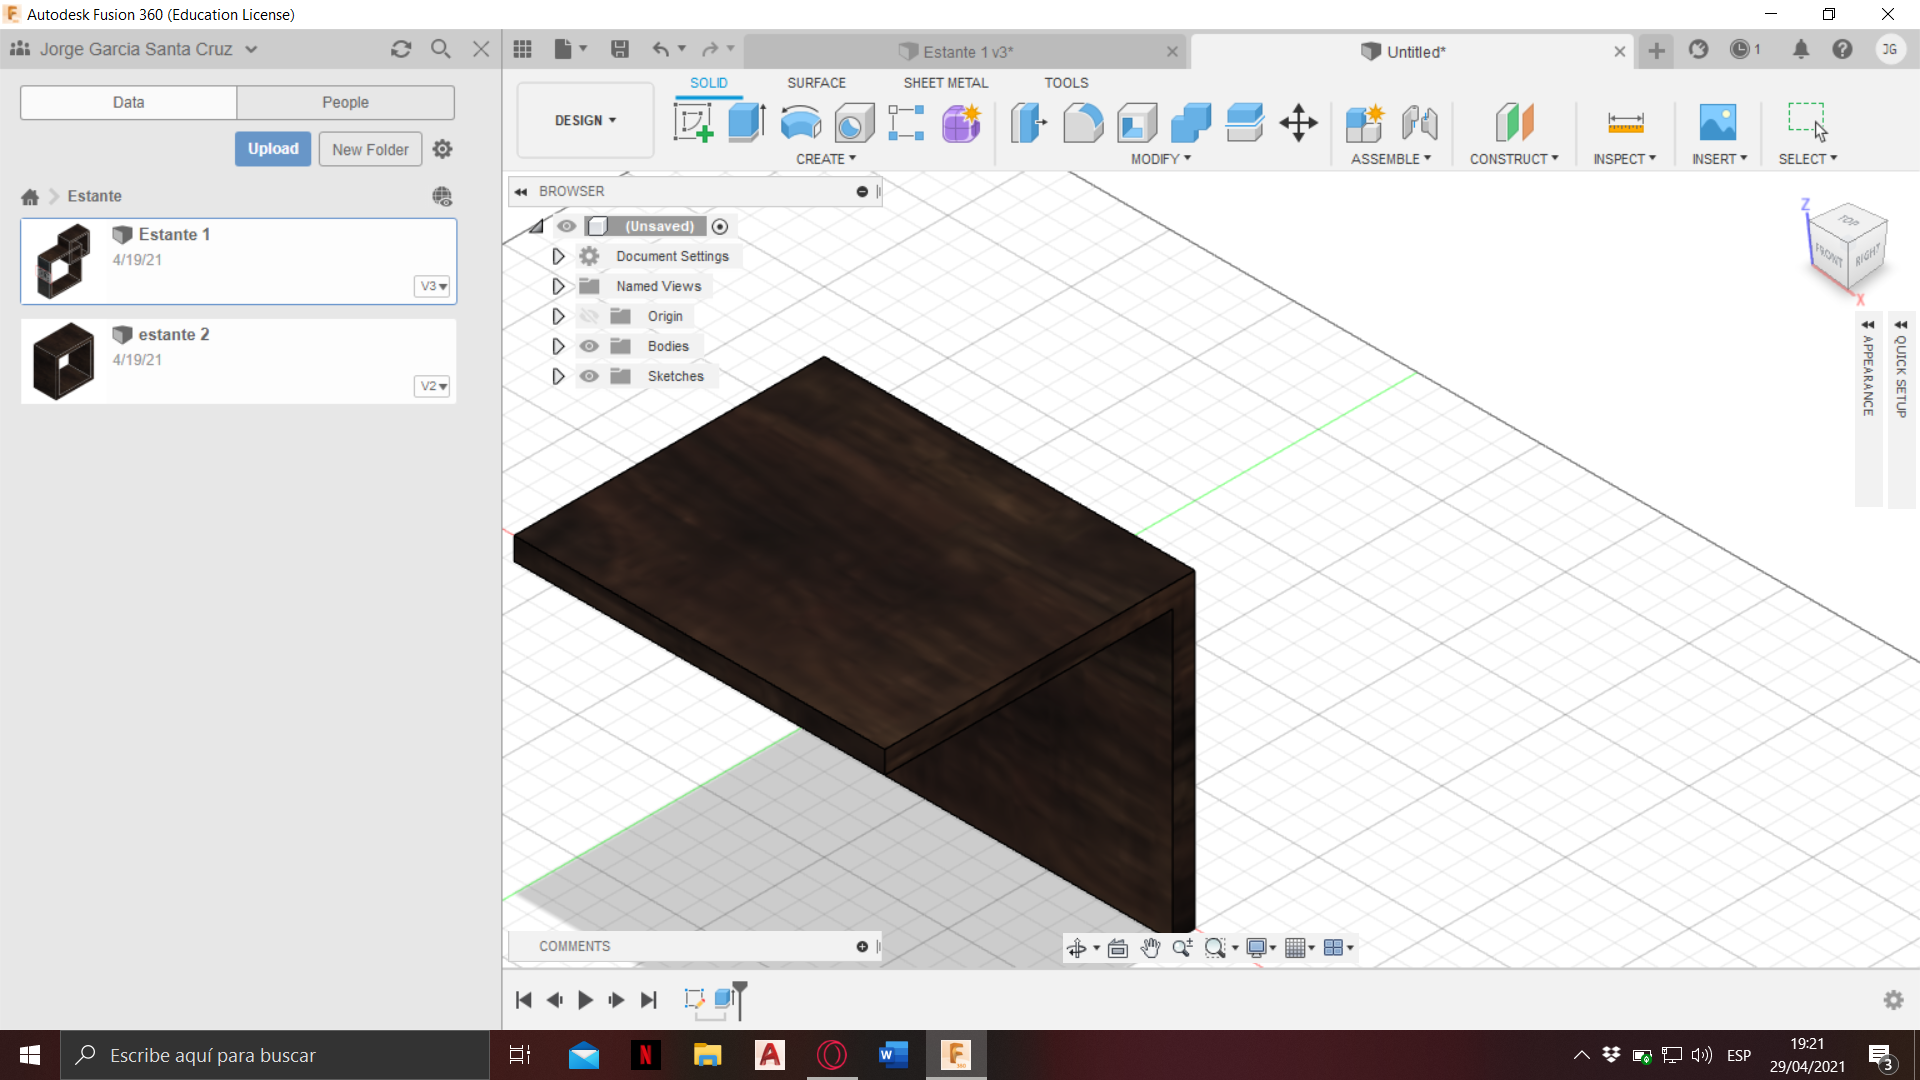
Task: Click the ViewCube to reorient view
Action: [x=1846, y=246]
